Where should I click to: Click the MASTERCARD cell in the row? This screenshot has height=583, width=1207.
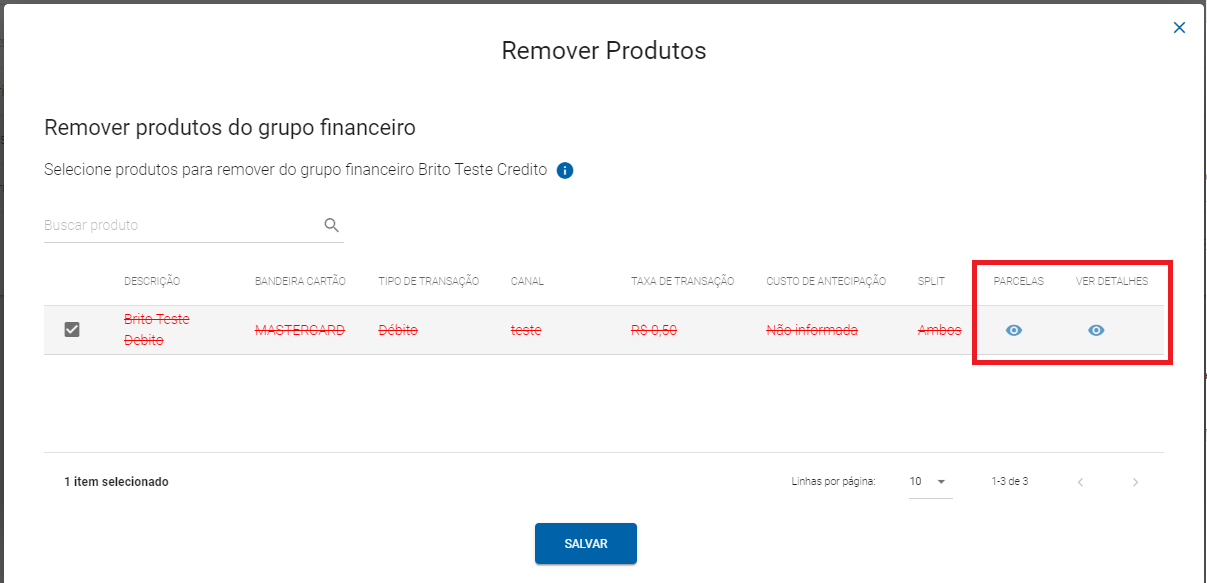tap(299, 330)
